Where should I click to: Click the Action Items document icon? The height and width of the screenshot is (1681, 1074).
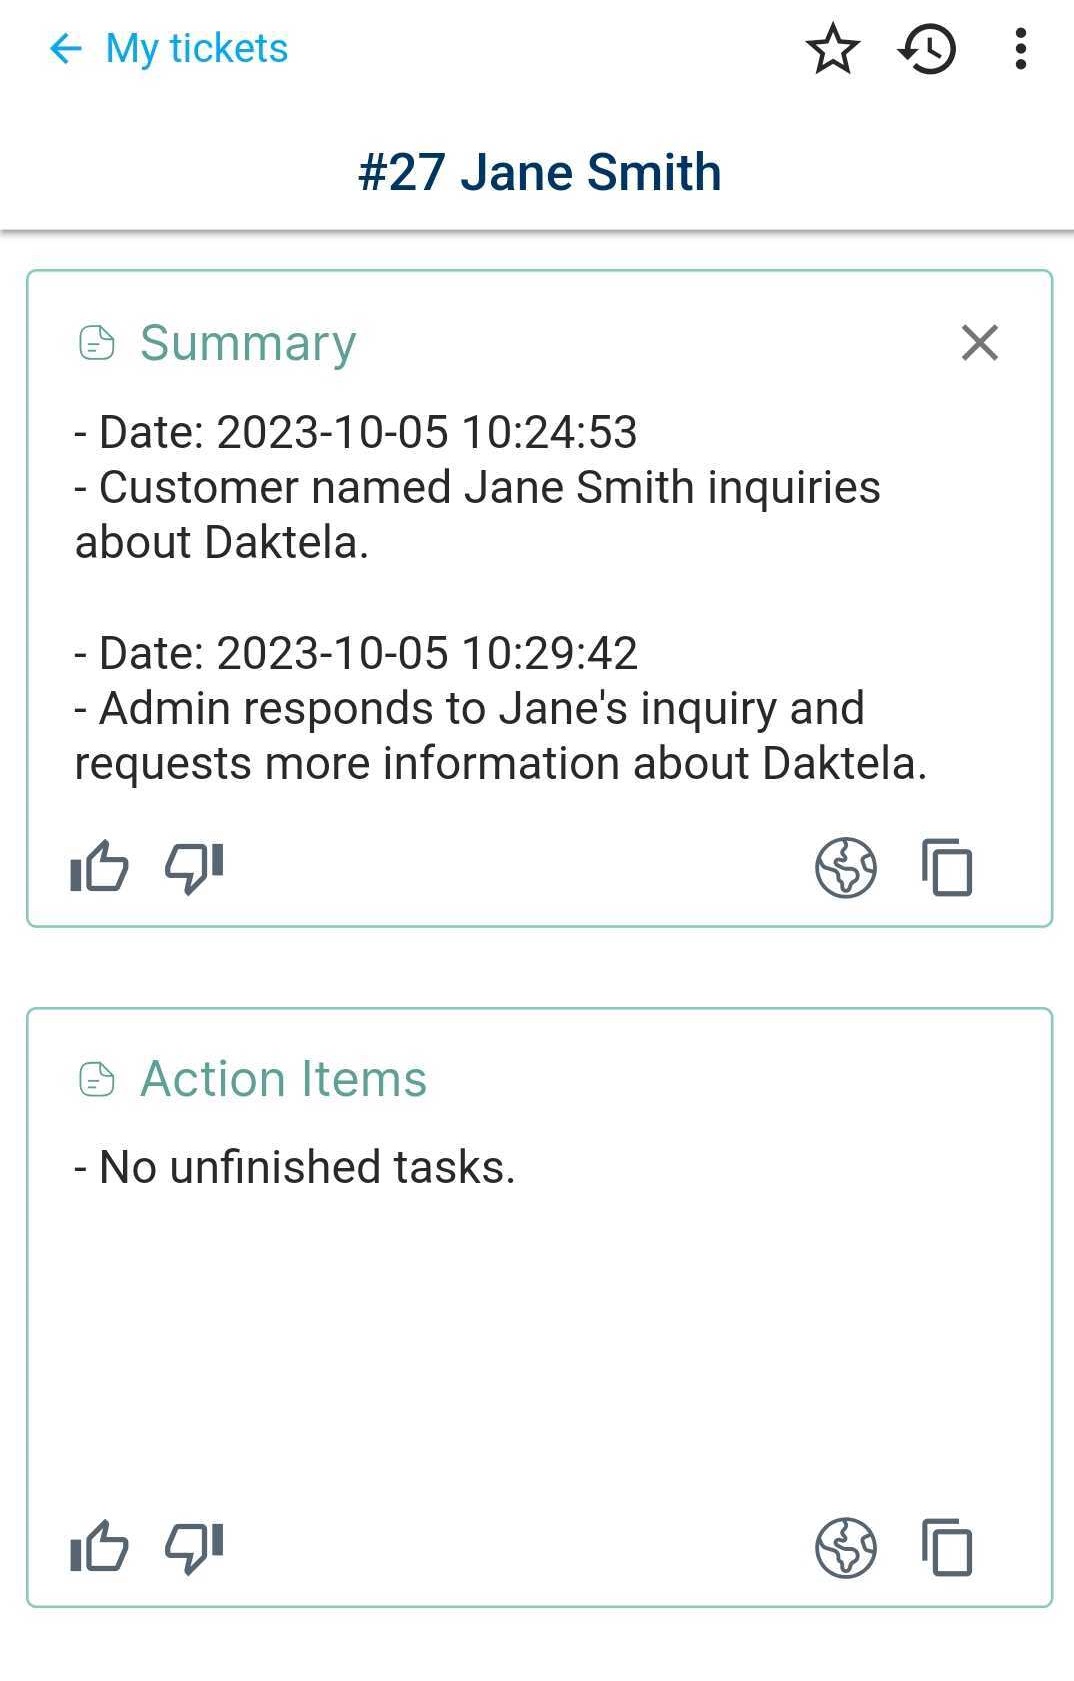click(x=95, y=1079)
